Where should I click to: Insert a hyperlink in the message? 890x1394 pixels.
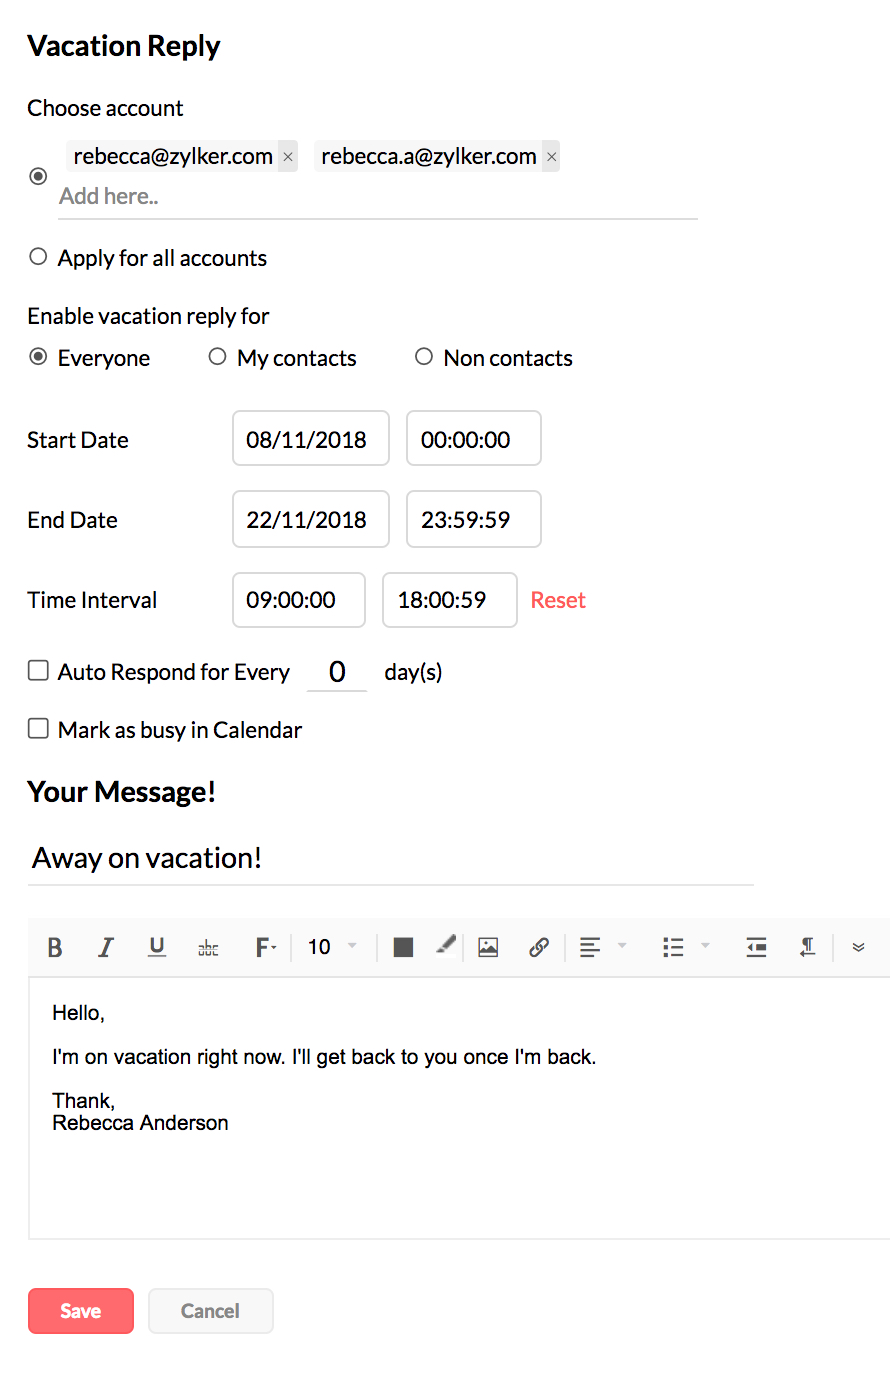click(539, 947)
